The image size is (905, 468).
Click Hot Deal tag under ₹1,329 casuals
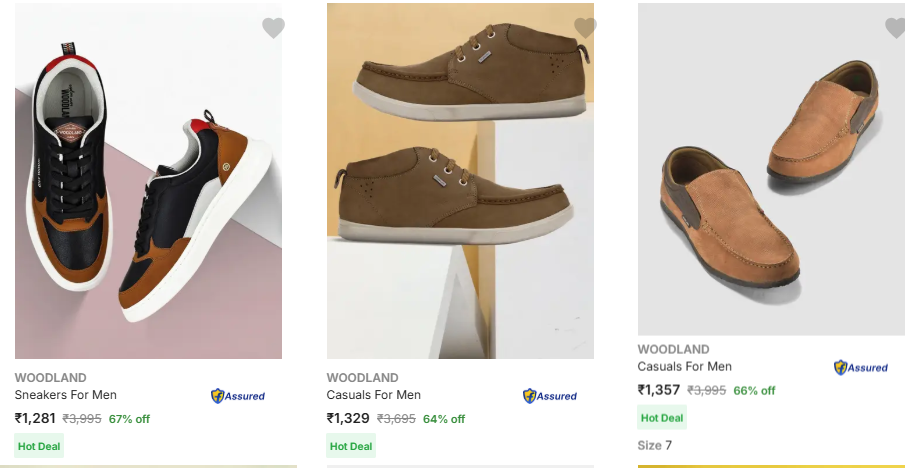point(351,446)
